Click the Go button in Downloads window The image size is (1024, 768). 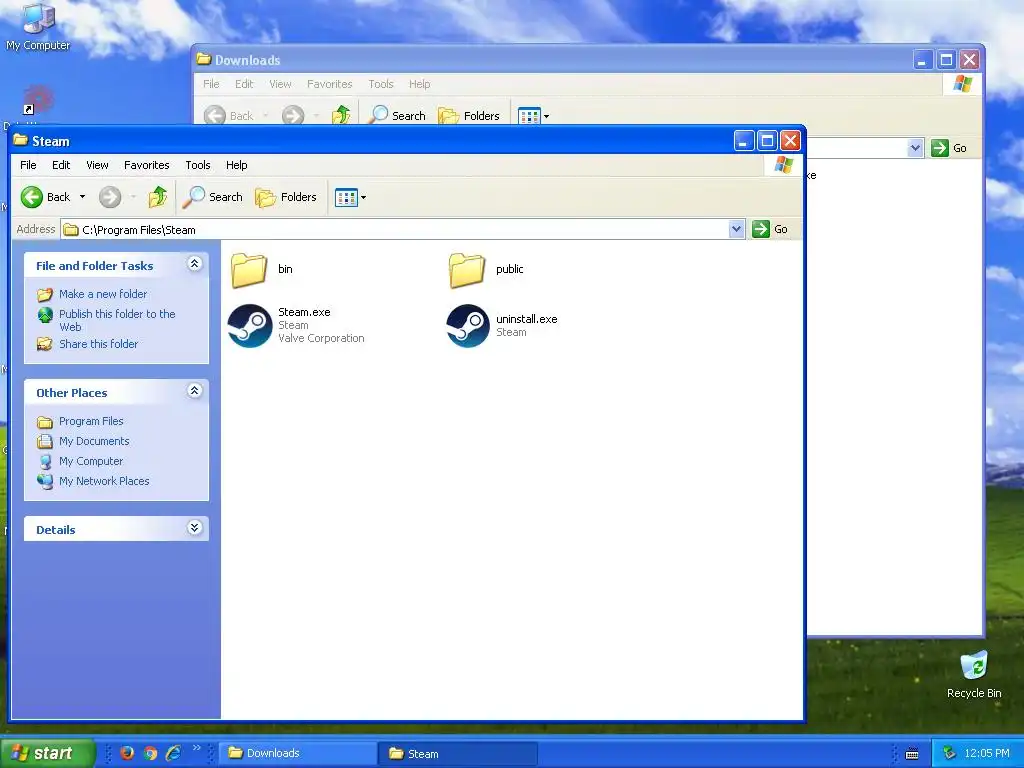[949, 148]
